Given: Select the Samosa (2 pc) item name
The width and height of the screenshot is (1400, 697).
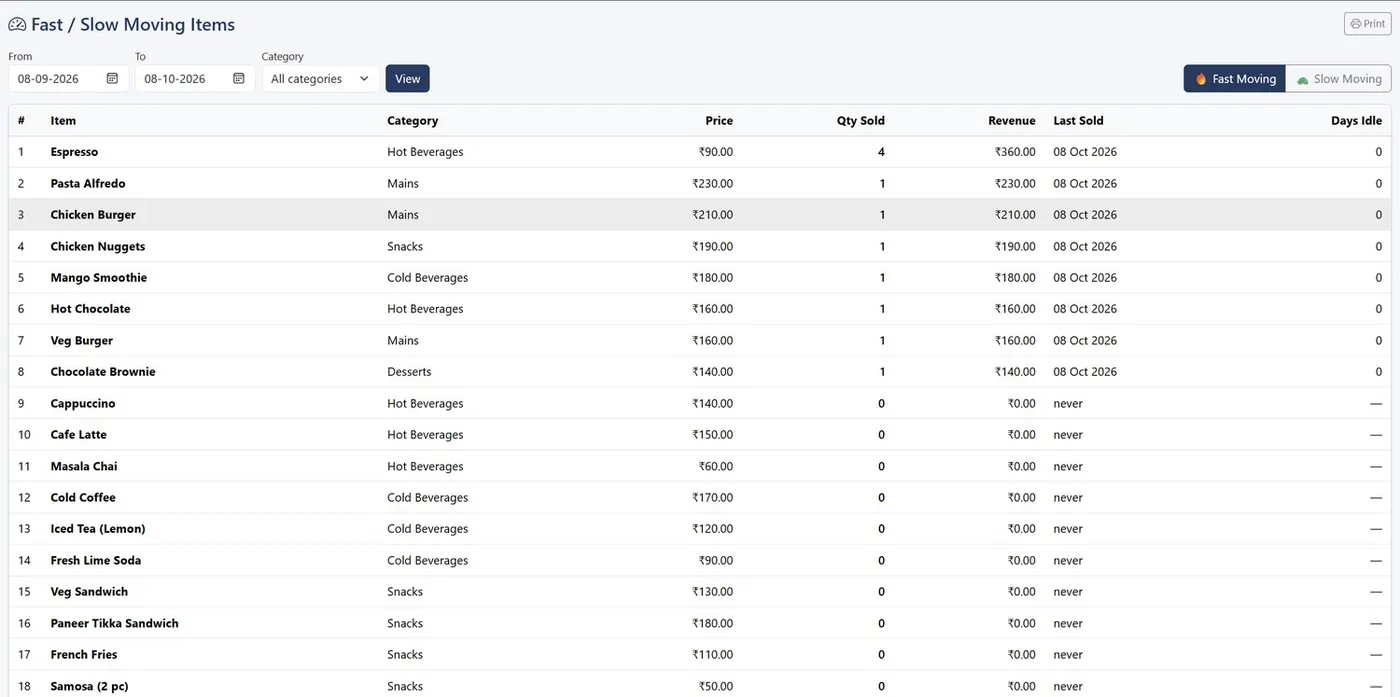Looking at the screenshot, I should click(x=90, y=686).
